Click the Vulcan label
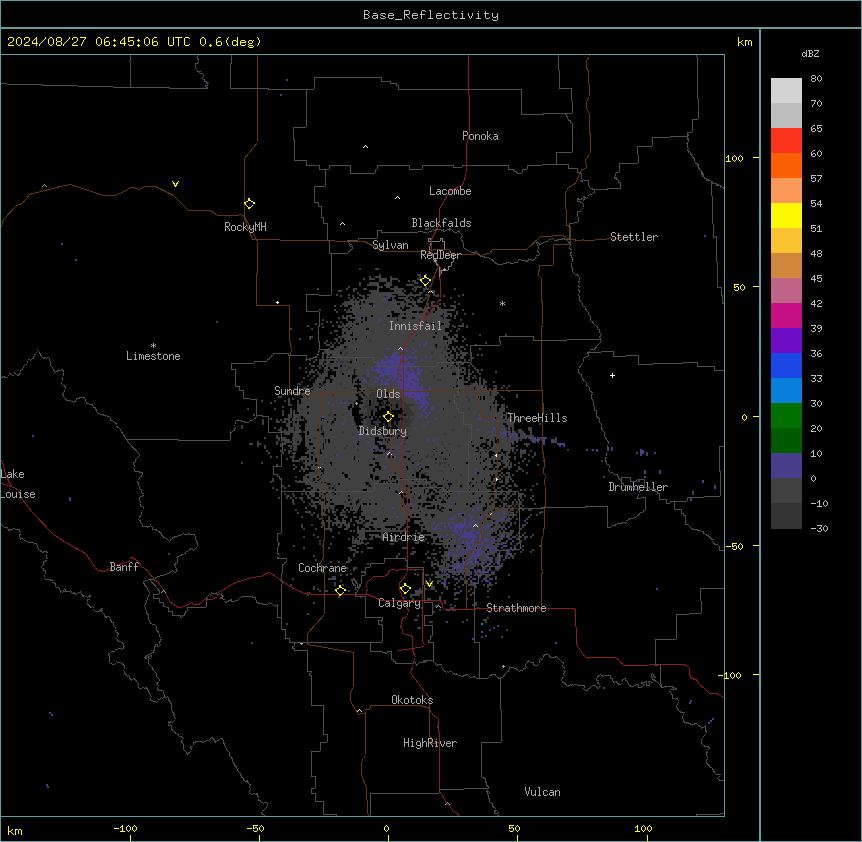 [x=543, y=792]
